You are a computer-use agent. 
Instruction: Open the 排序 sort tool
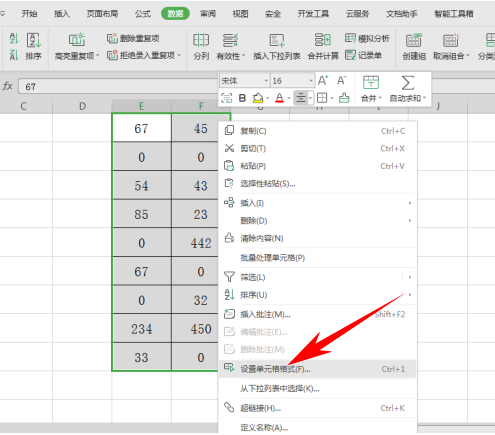(x=33, y=47)
